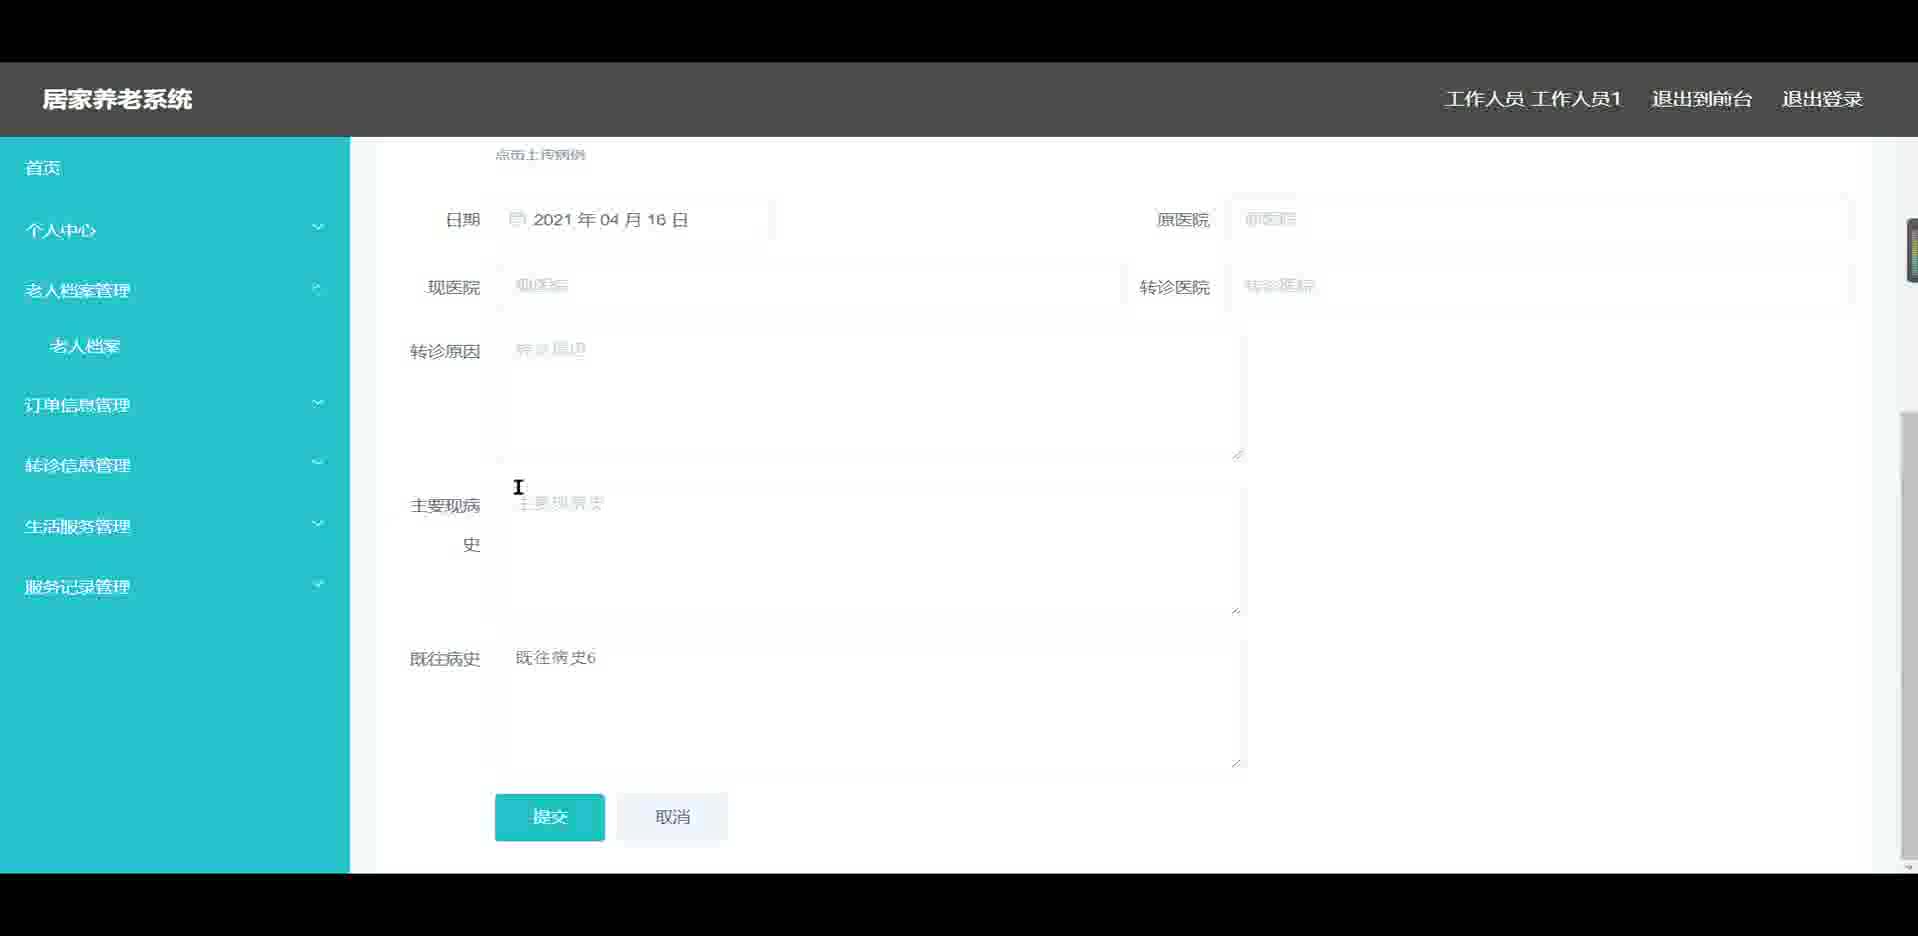Collapse the 老人档案管理 sidebar menu
This screenshot has width=1918, height=936.
[175, 290]
